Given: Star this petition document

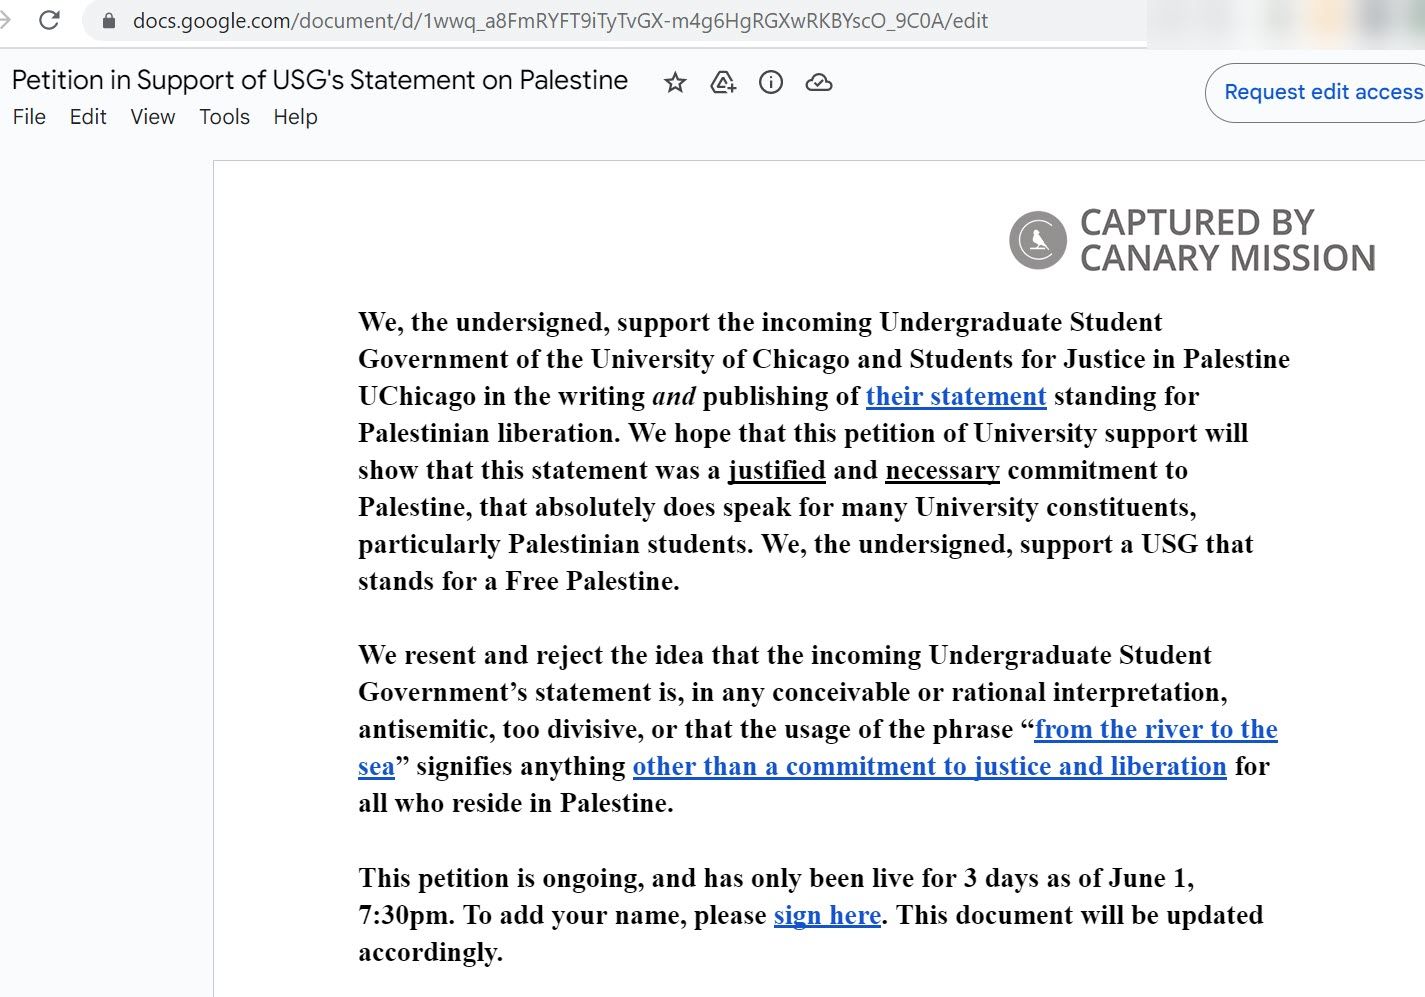Looking at the screenshot, I should [675, 83].
